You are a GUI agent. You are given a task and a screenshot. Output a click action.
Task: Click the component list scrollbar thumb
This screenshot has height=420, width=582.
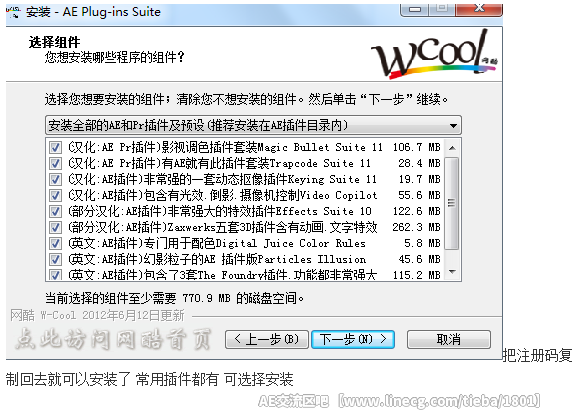coord(452,203)
